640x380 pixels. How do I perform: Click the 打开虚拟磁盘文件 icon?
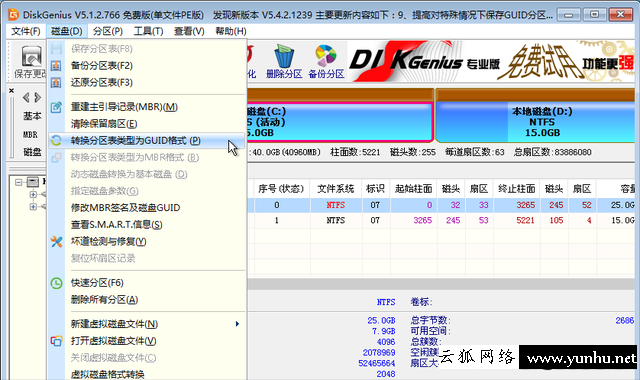[56, 341]
